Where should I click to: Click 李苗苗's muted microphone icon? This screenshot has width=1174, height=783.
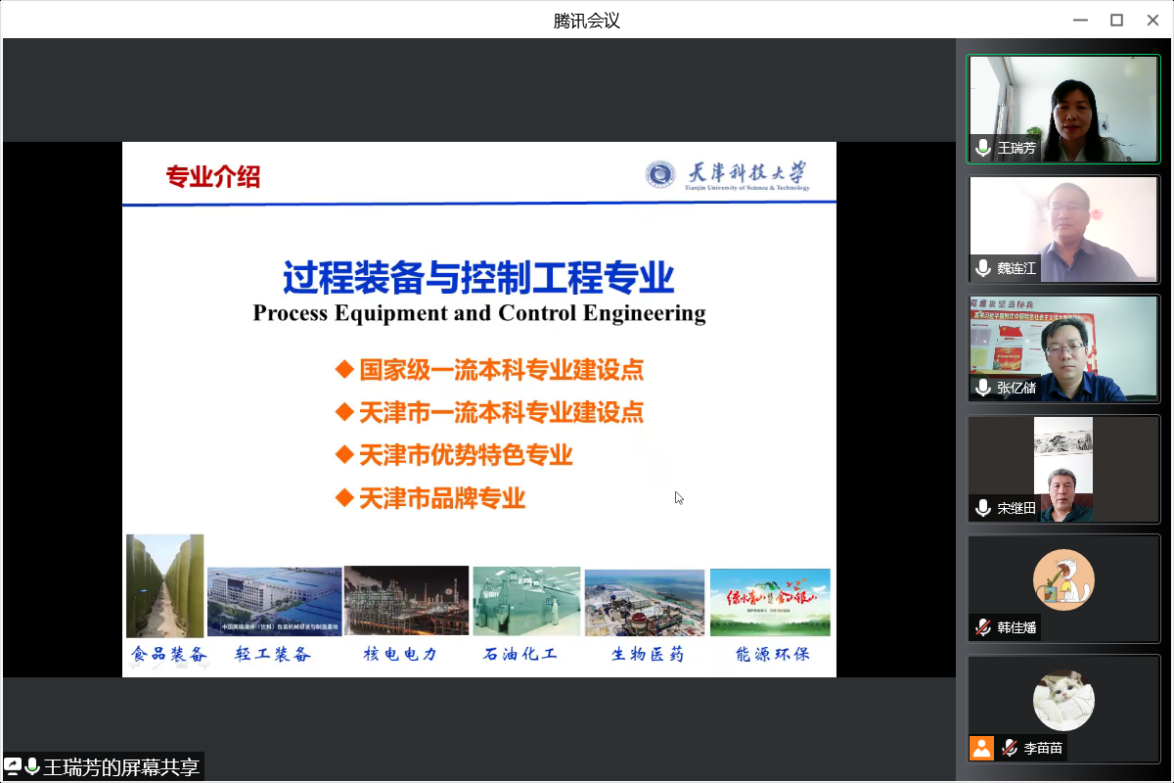click(1010, 748)
